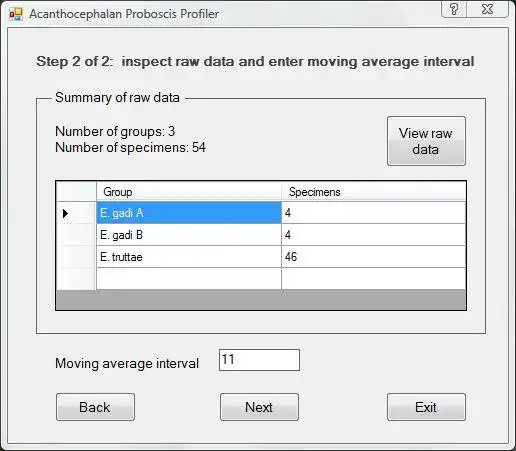
Task: Click the empty new-row Group cell
Action: pos(189,279)
